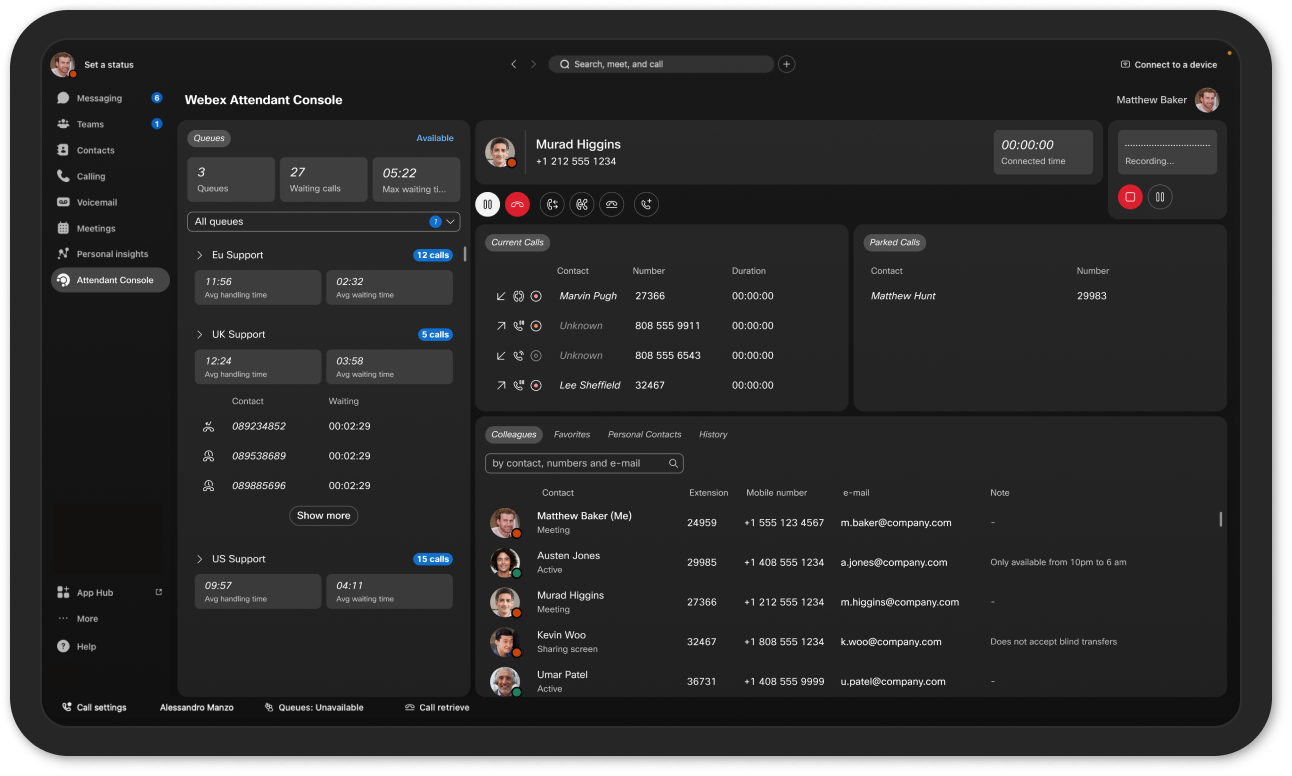This screenshot has height=776, width=1292.
Task: Click the 12 calls badge
Action: tap(433, 255)
